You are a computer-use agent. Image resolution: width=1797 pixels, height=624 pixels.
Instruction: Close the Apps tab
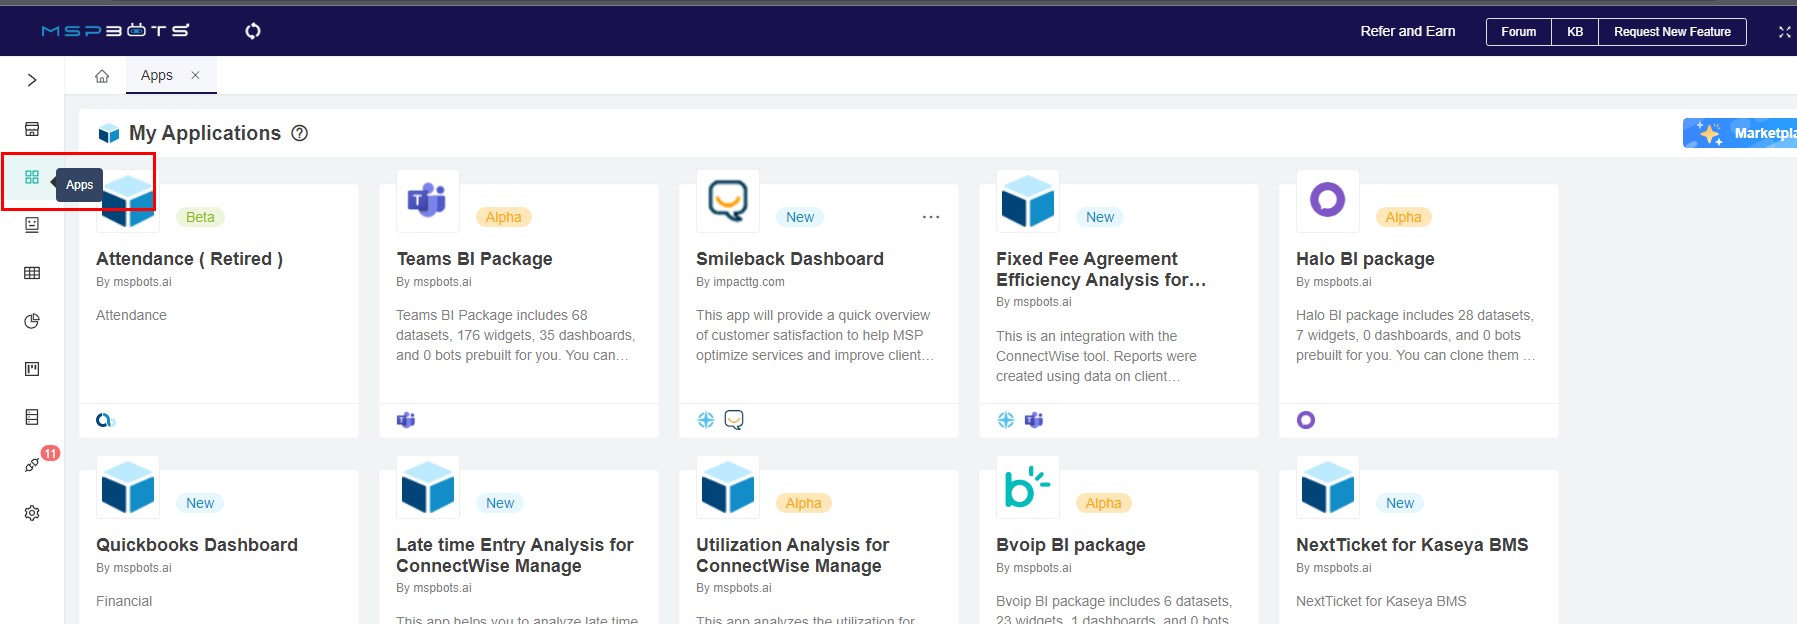coord(195,75)
